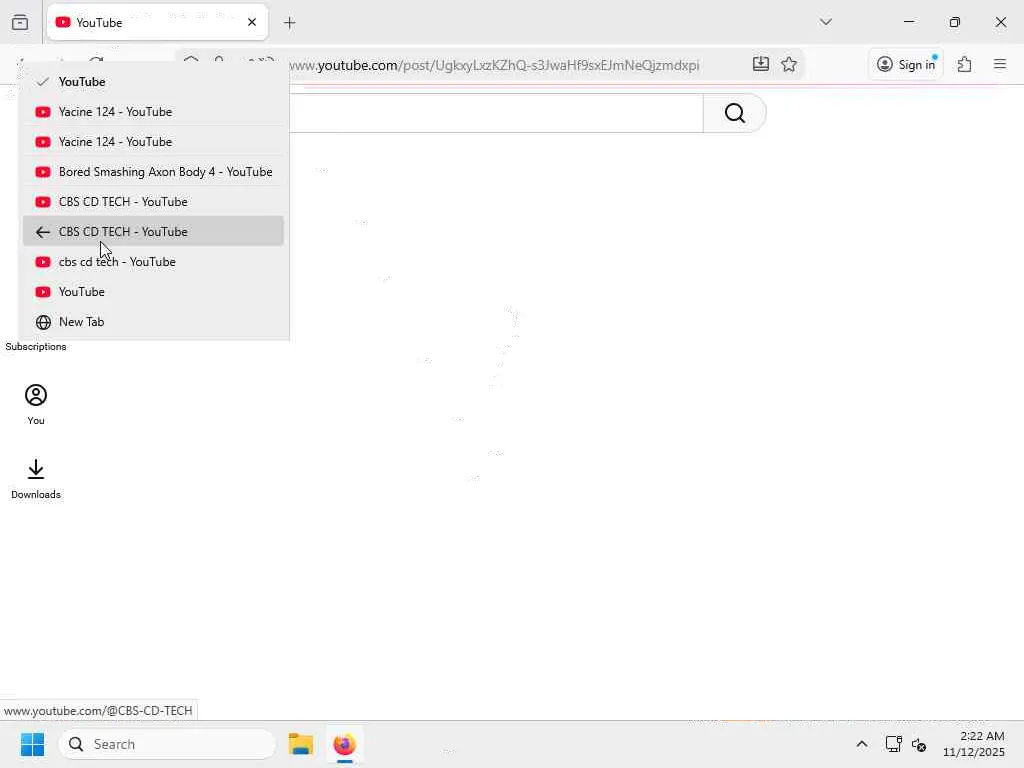
Task: Open 'YouTube' history entry above New Tab
Action: coord(153,291)
